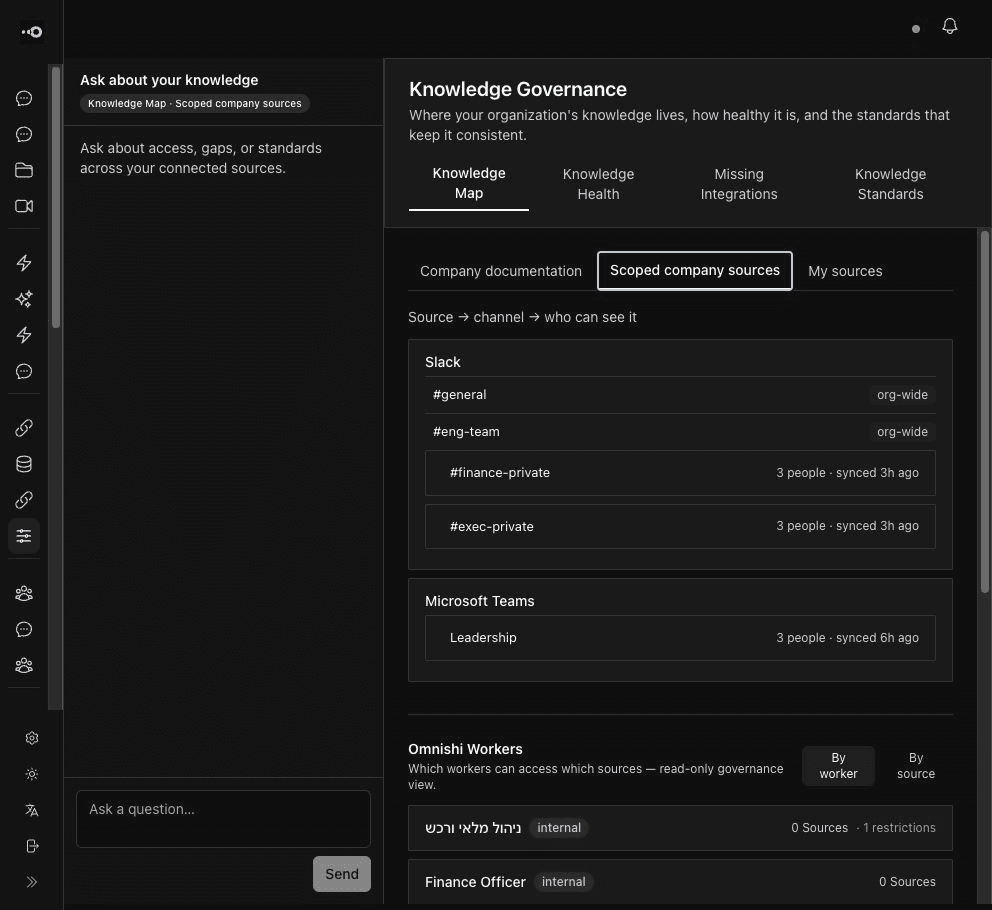Select the Scoped company sources sub-tab
This screenshot has height=910, width=992.
click(x=695, y=270)
